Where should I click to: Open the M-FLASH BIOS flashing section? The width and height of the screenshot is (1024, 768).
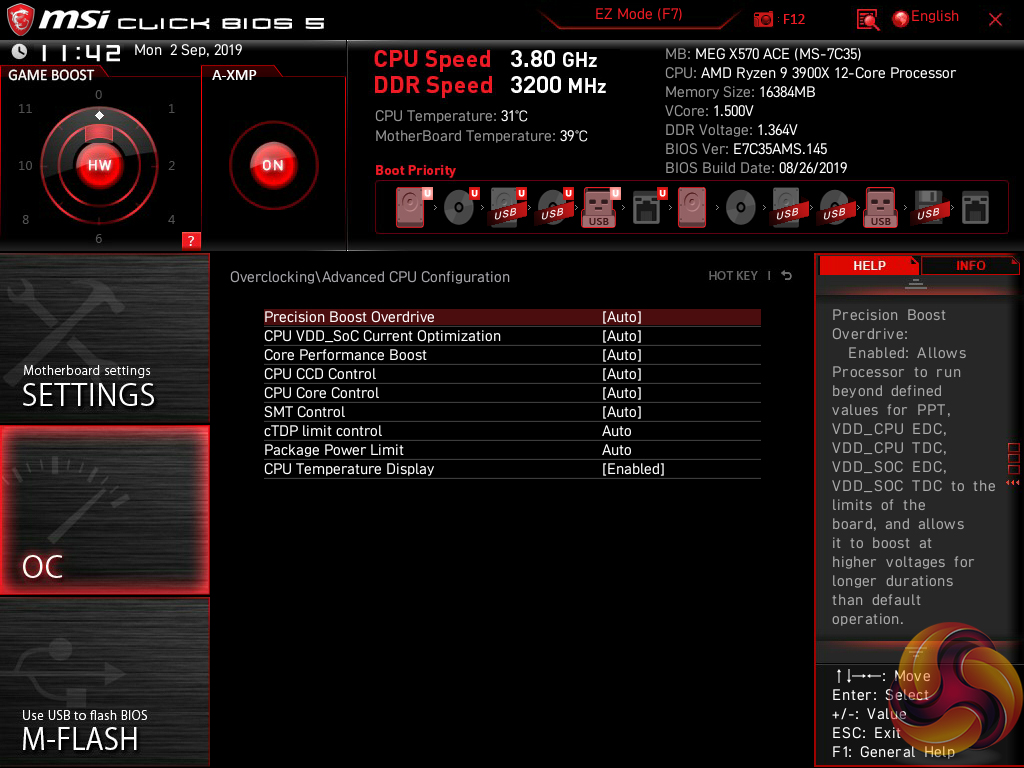(104, 682)
